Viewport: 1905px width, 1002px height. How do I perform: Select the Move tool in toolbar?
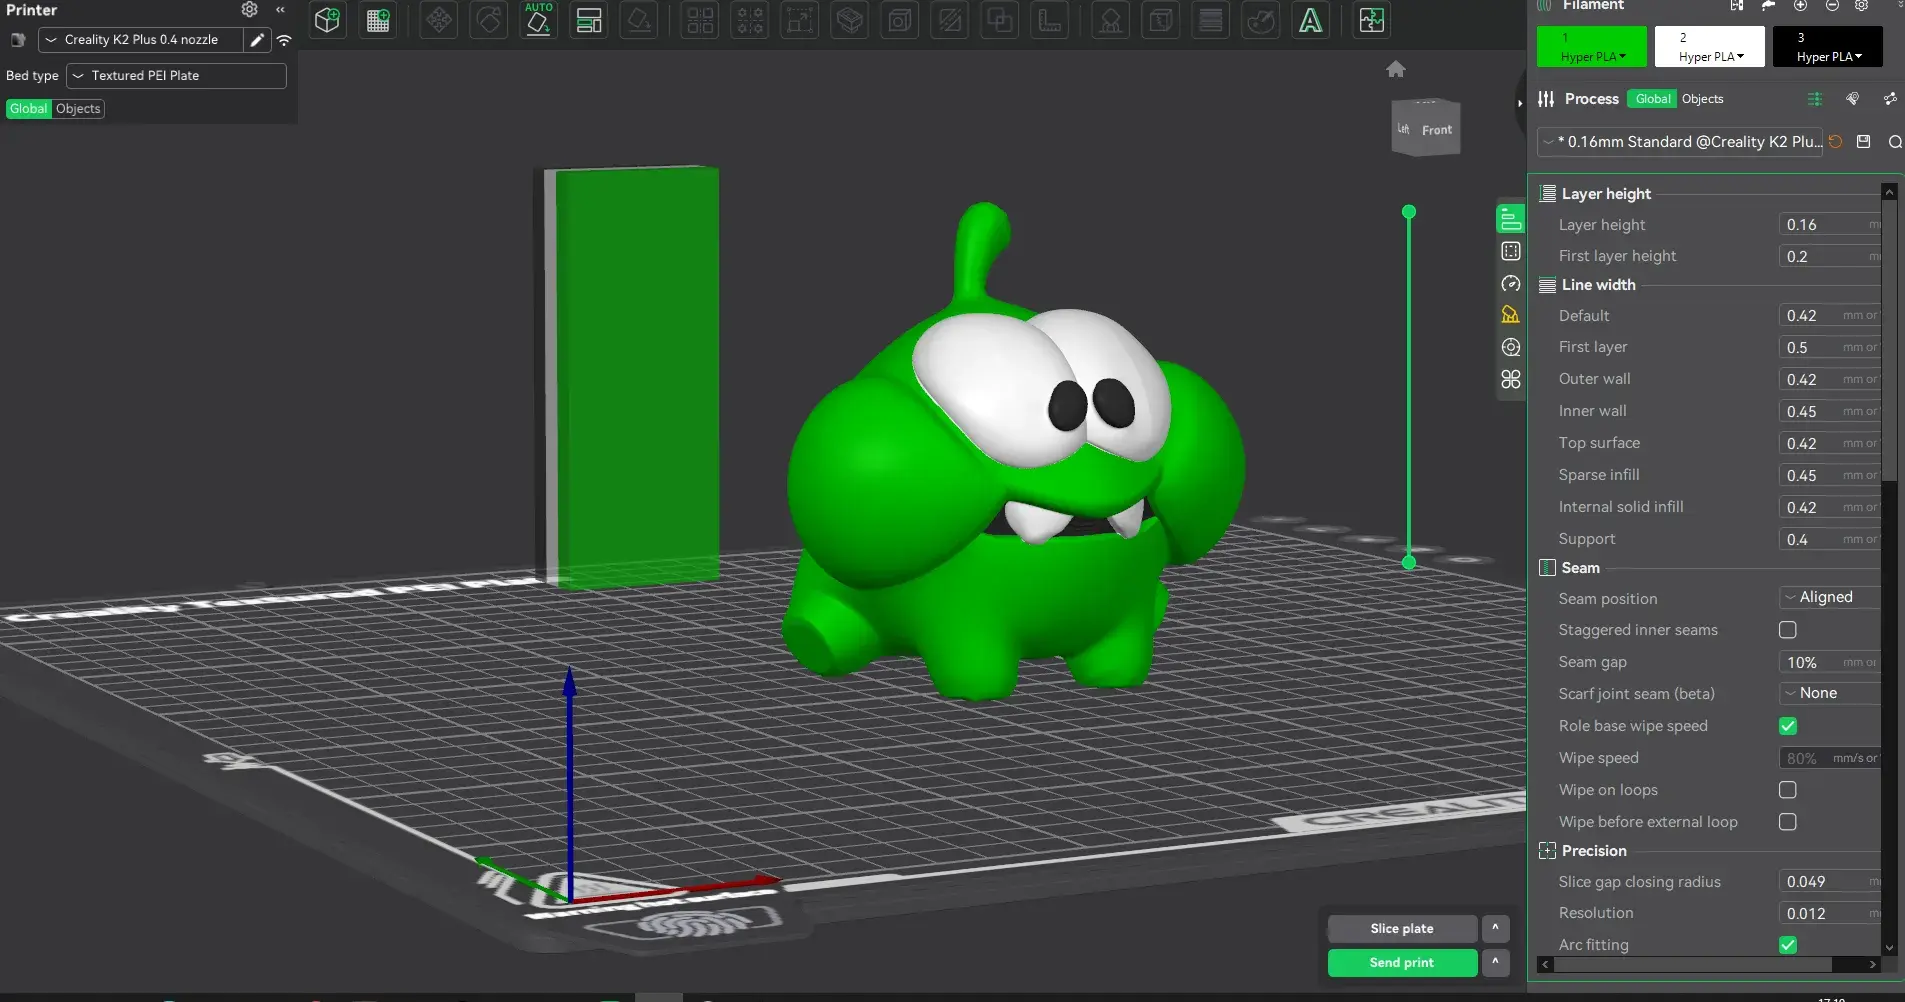pos(439,20)
